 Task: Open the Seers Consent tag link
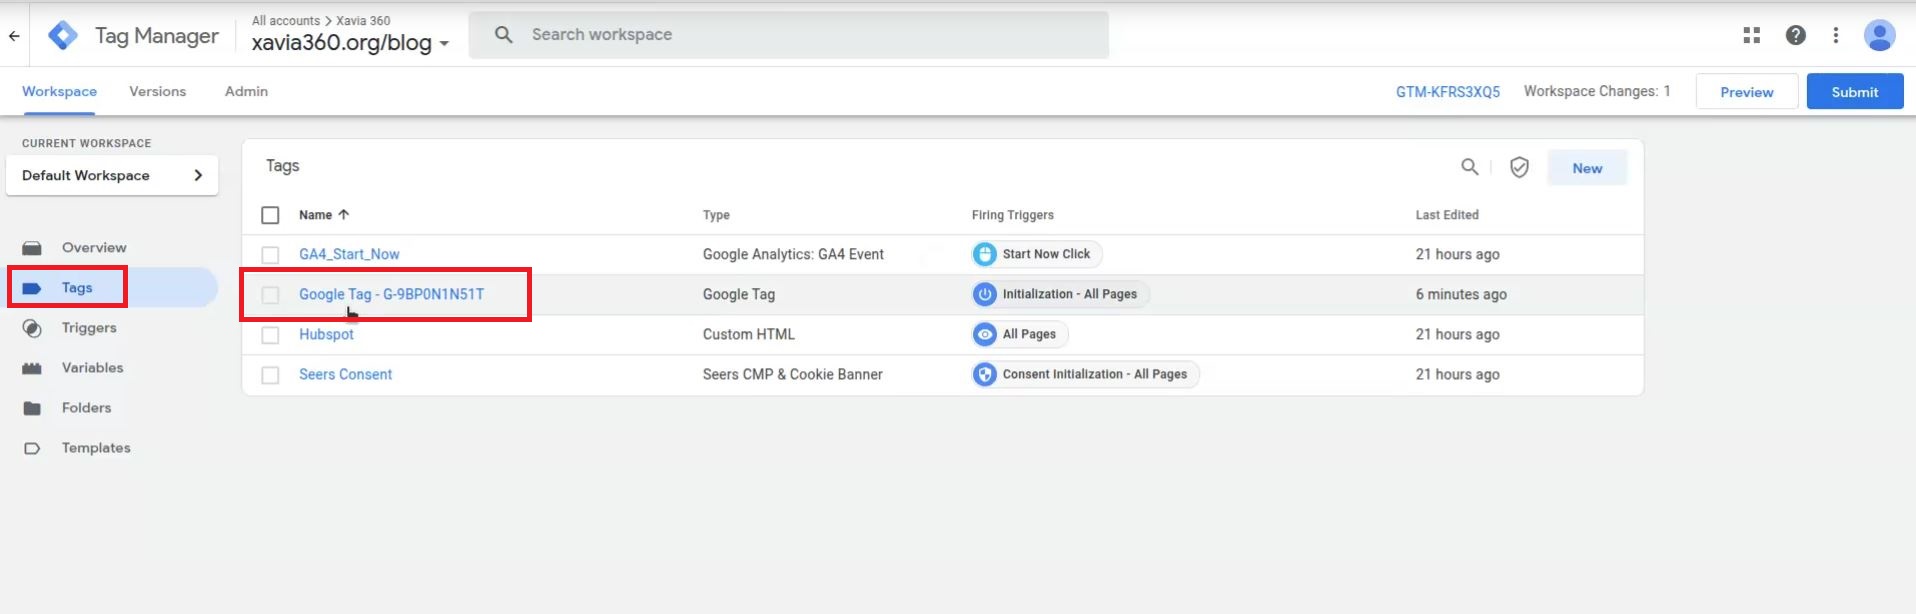click(345, 374)
